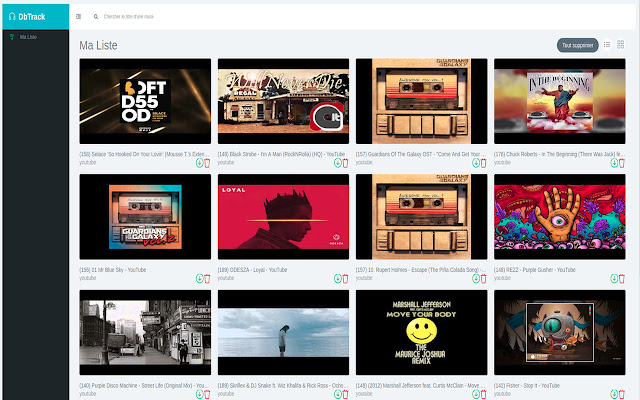Download the Rupert Holmes 'Escape' track
Viewport: 640px width, 400px height.
(476, 278)
